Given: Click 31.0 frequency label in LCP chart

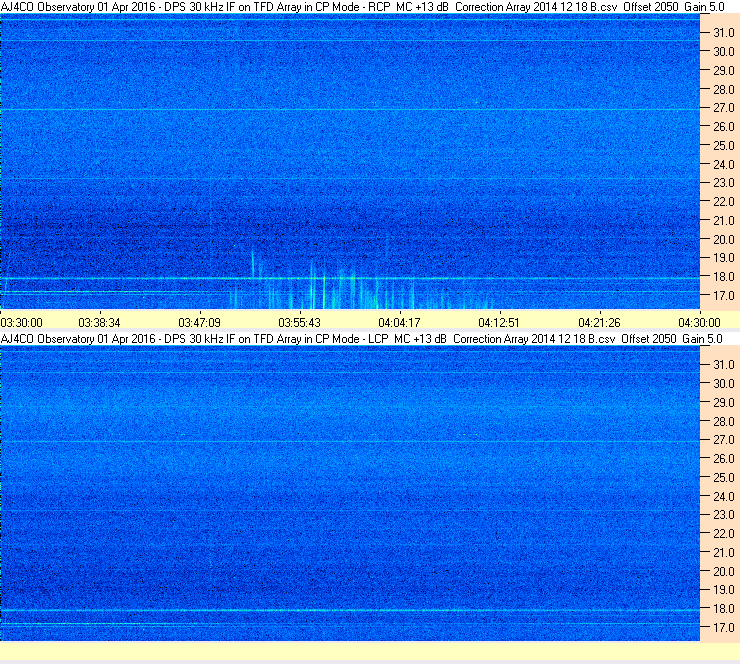Looking at the screenshot, I should (x=724, y=365).
